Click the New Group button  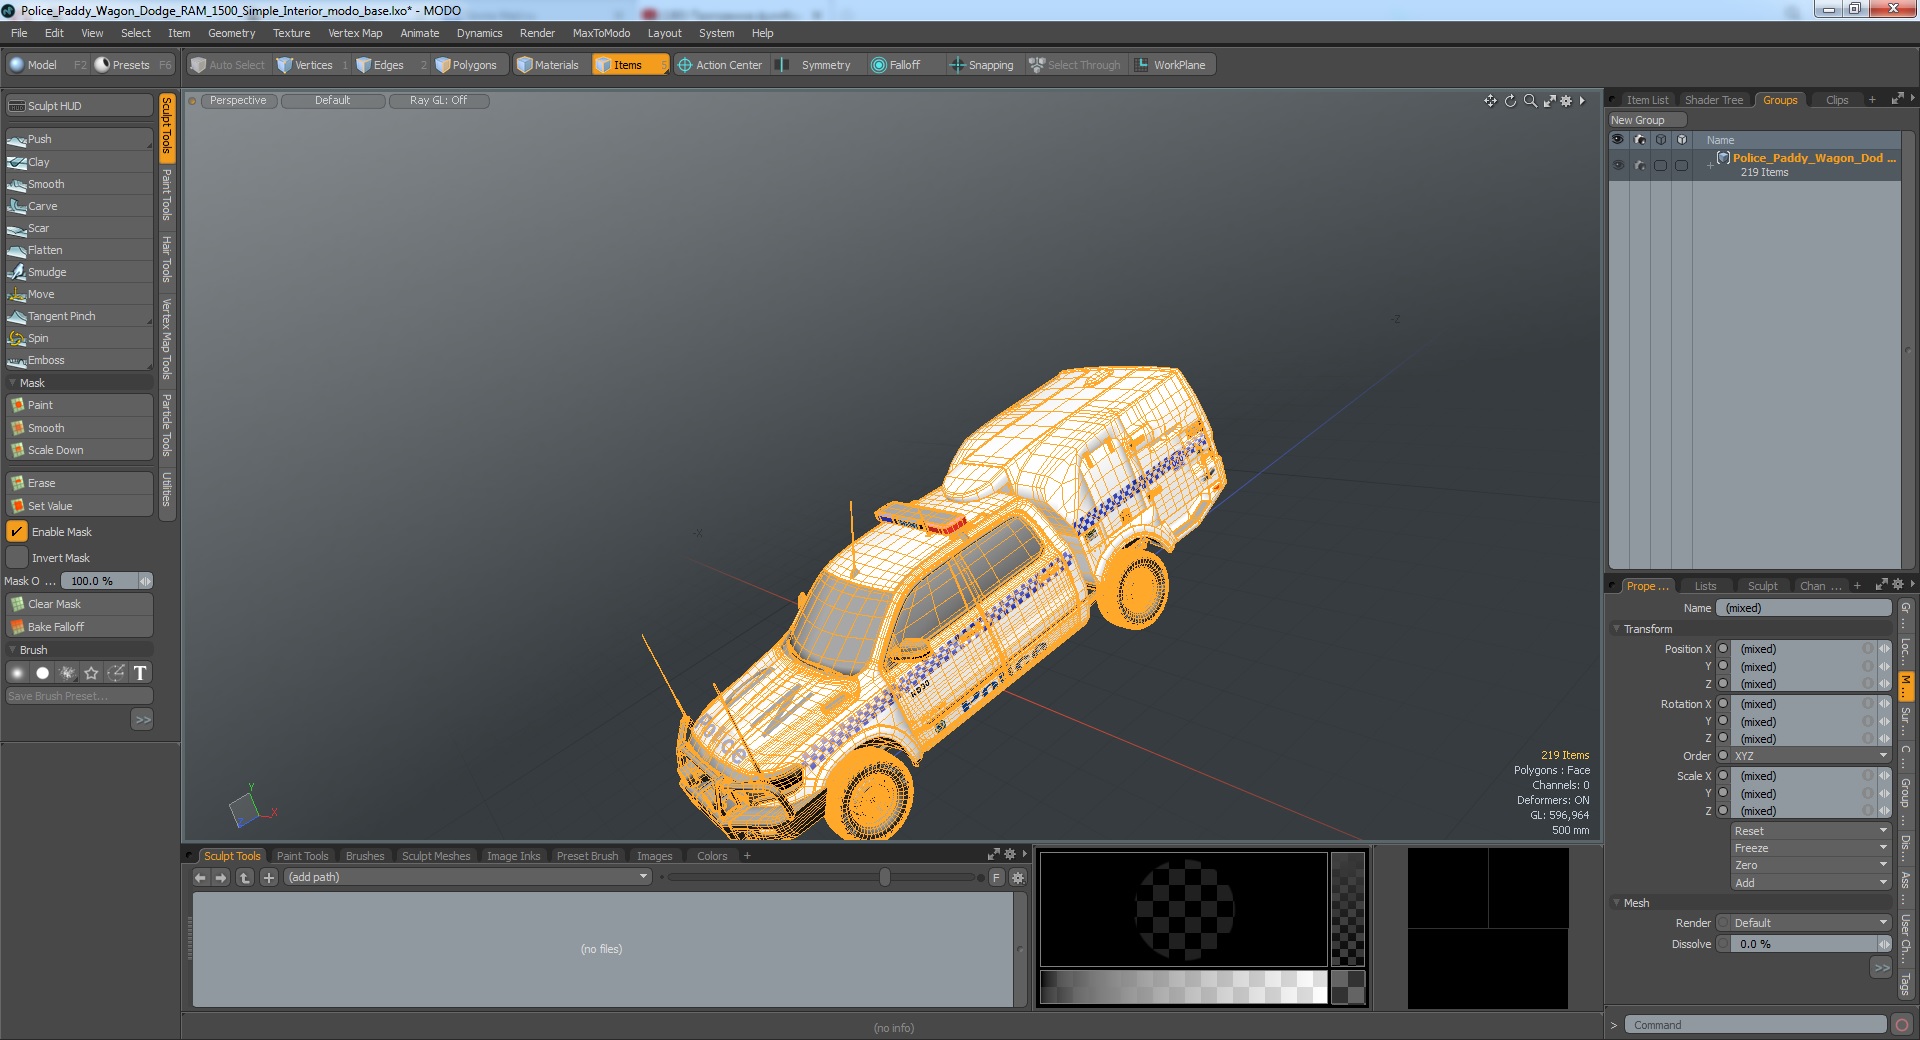pyautogui.click(x=1647, y=120)
